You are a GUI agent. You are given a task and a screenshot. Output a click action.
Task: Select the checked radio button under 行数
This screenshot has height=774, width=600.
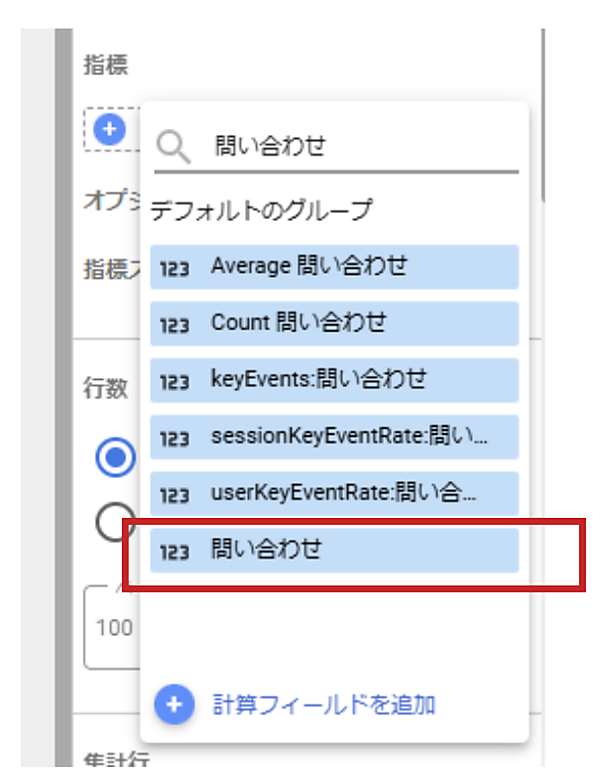coord(115,458)
